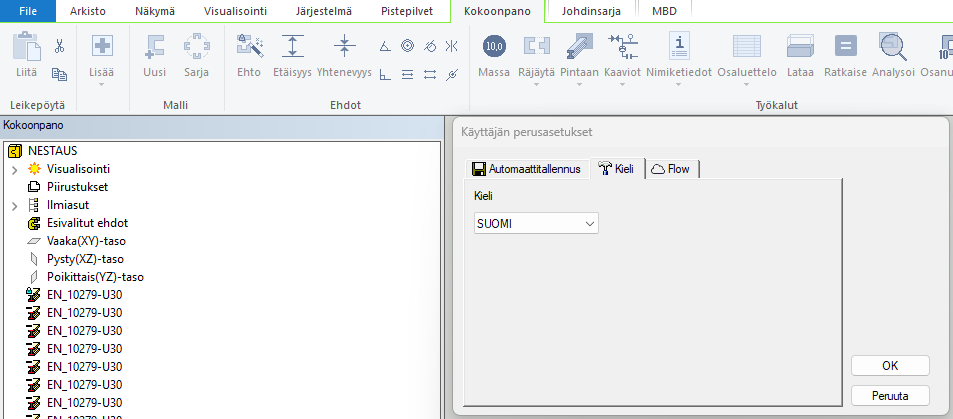The image size is (953, 419).
Task: Launch the Analysoi magnifier tool
Action: pyautogui.click(x=892, y=47)
